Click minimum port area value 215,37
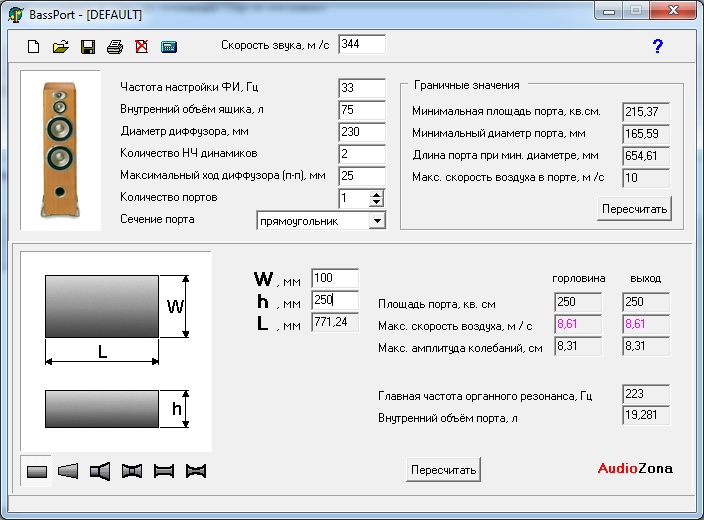The height and width of the screenshot is (520, 704). coord(646,112)
